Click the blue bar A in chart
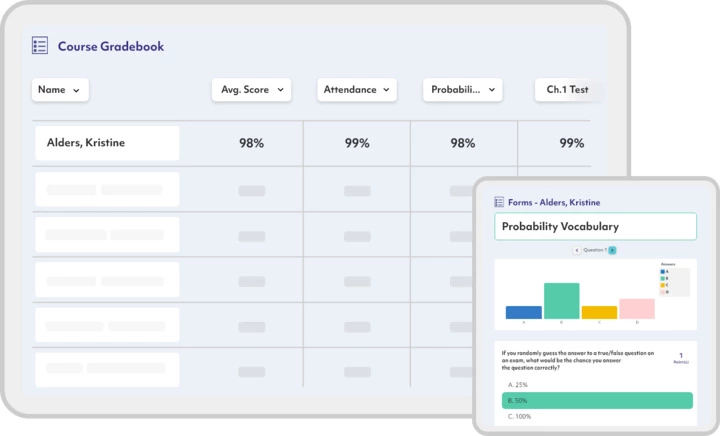Viewport: 720px width, 436px height. [523, 312]
